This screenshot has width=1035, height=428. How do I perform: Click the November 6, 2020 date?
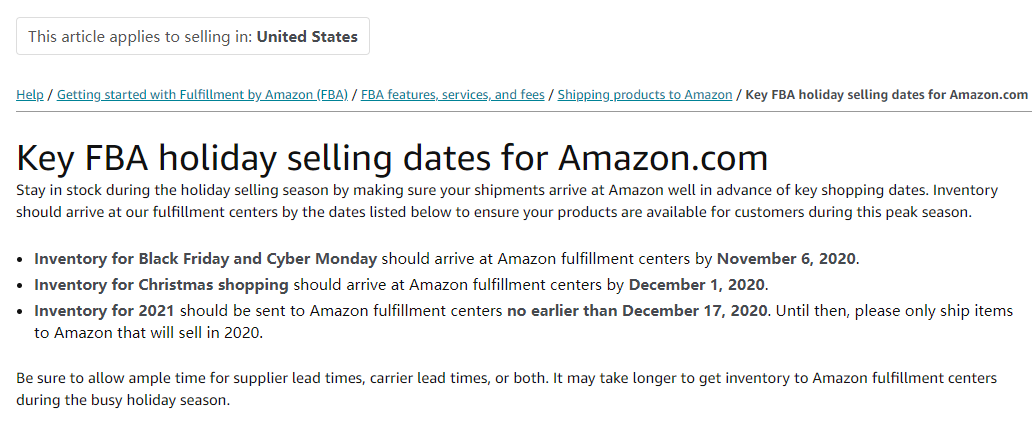click(786, 258)
